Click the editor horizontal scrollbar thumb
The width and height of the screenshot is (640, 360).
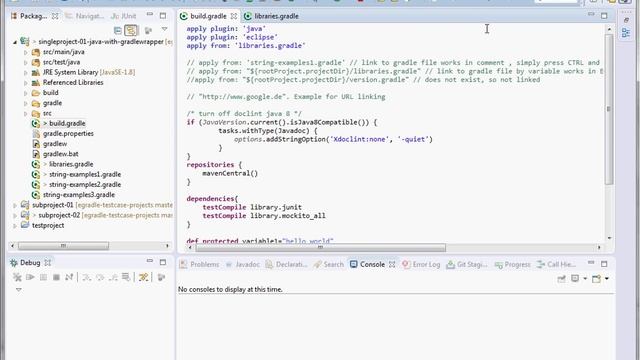(320, 247)
